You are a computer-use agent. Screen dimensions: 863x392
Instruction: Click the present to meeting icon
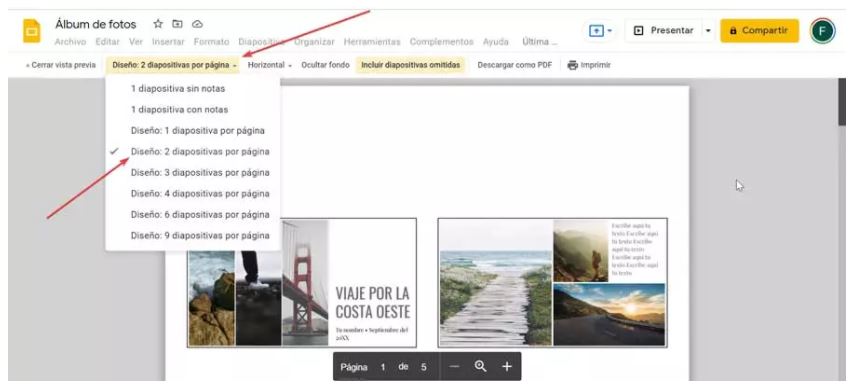click(x=600, y=31)
